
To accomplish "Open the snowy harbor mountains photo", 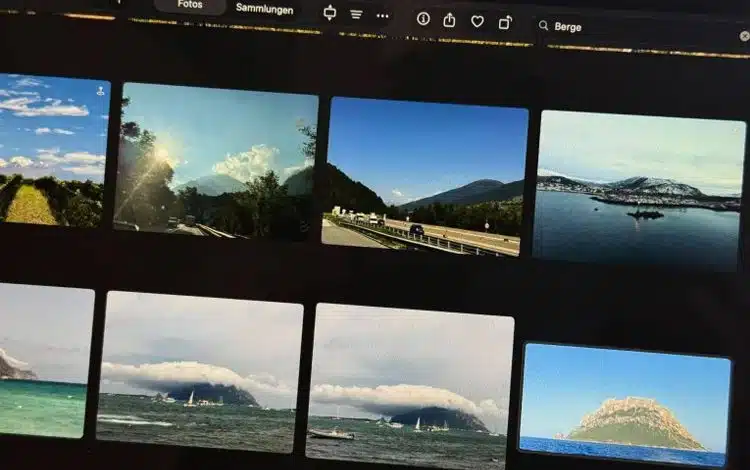I will (x=638, y=190).
